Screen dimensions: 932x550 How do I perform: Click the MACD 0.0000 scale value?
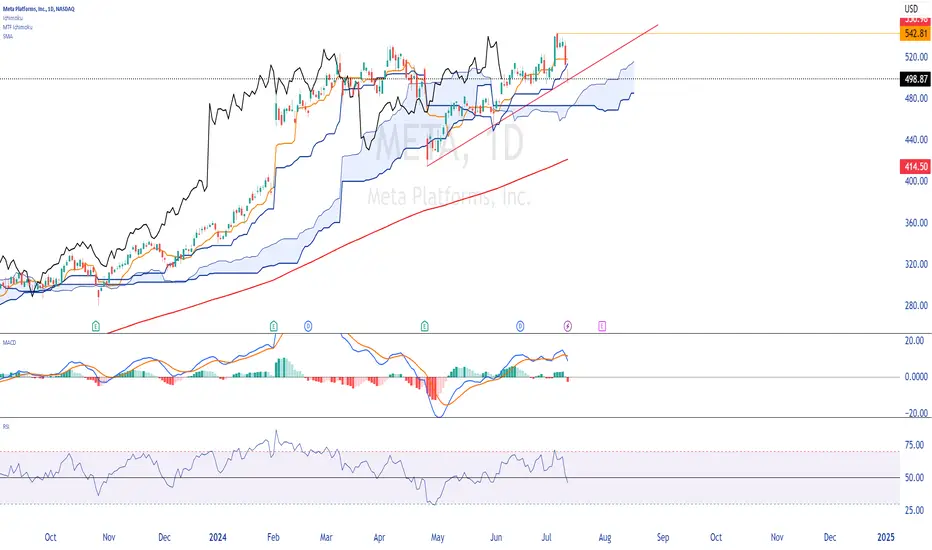(x=916, y=377)
